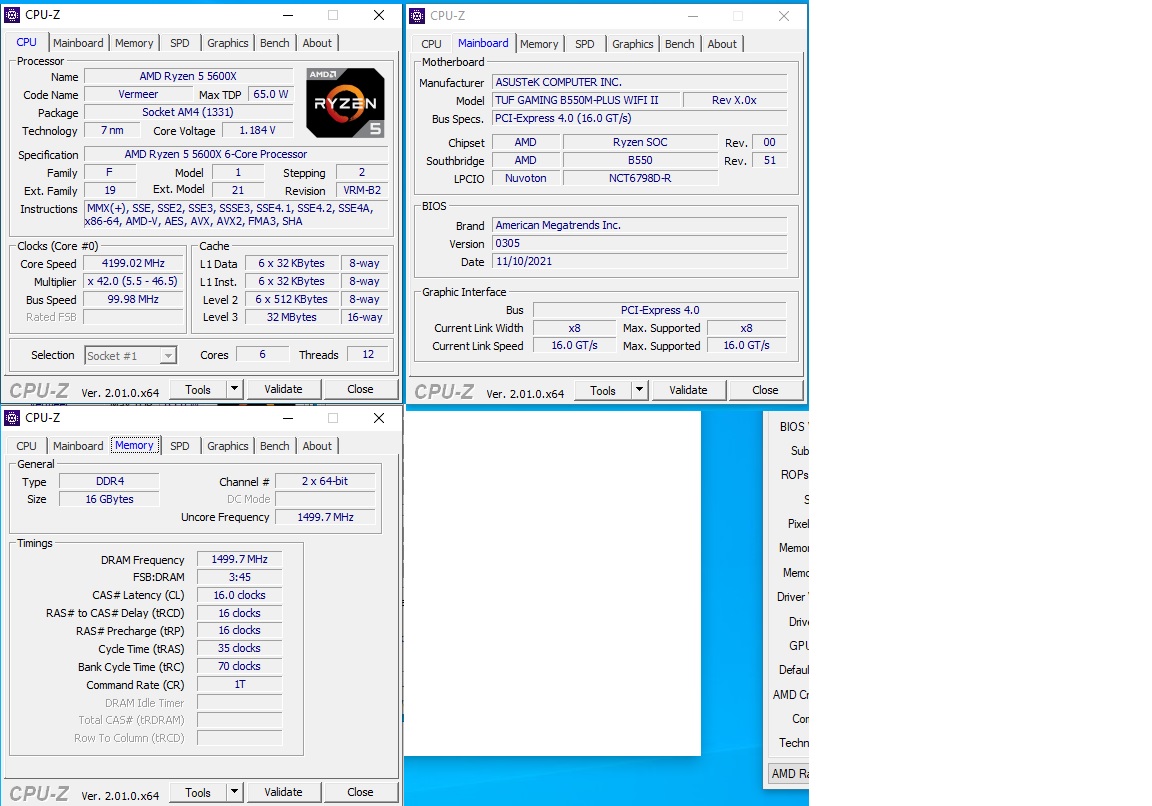The width and height of the screenshot is (1152, 806).
Task: Click the CAS# Latency value 16.0 clocks
Action: pos(240,595)
